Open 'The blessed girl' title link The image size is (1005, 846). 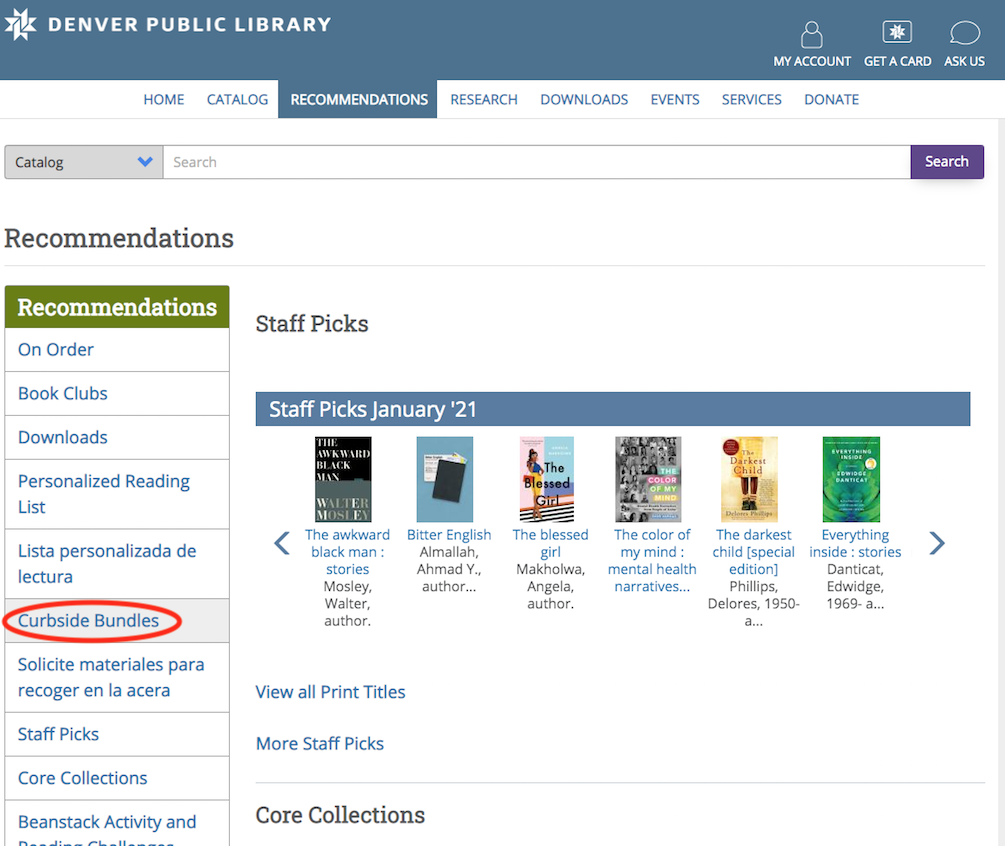551,543
